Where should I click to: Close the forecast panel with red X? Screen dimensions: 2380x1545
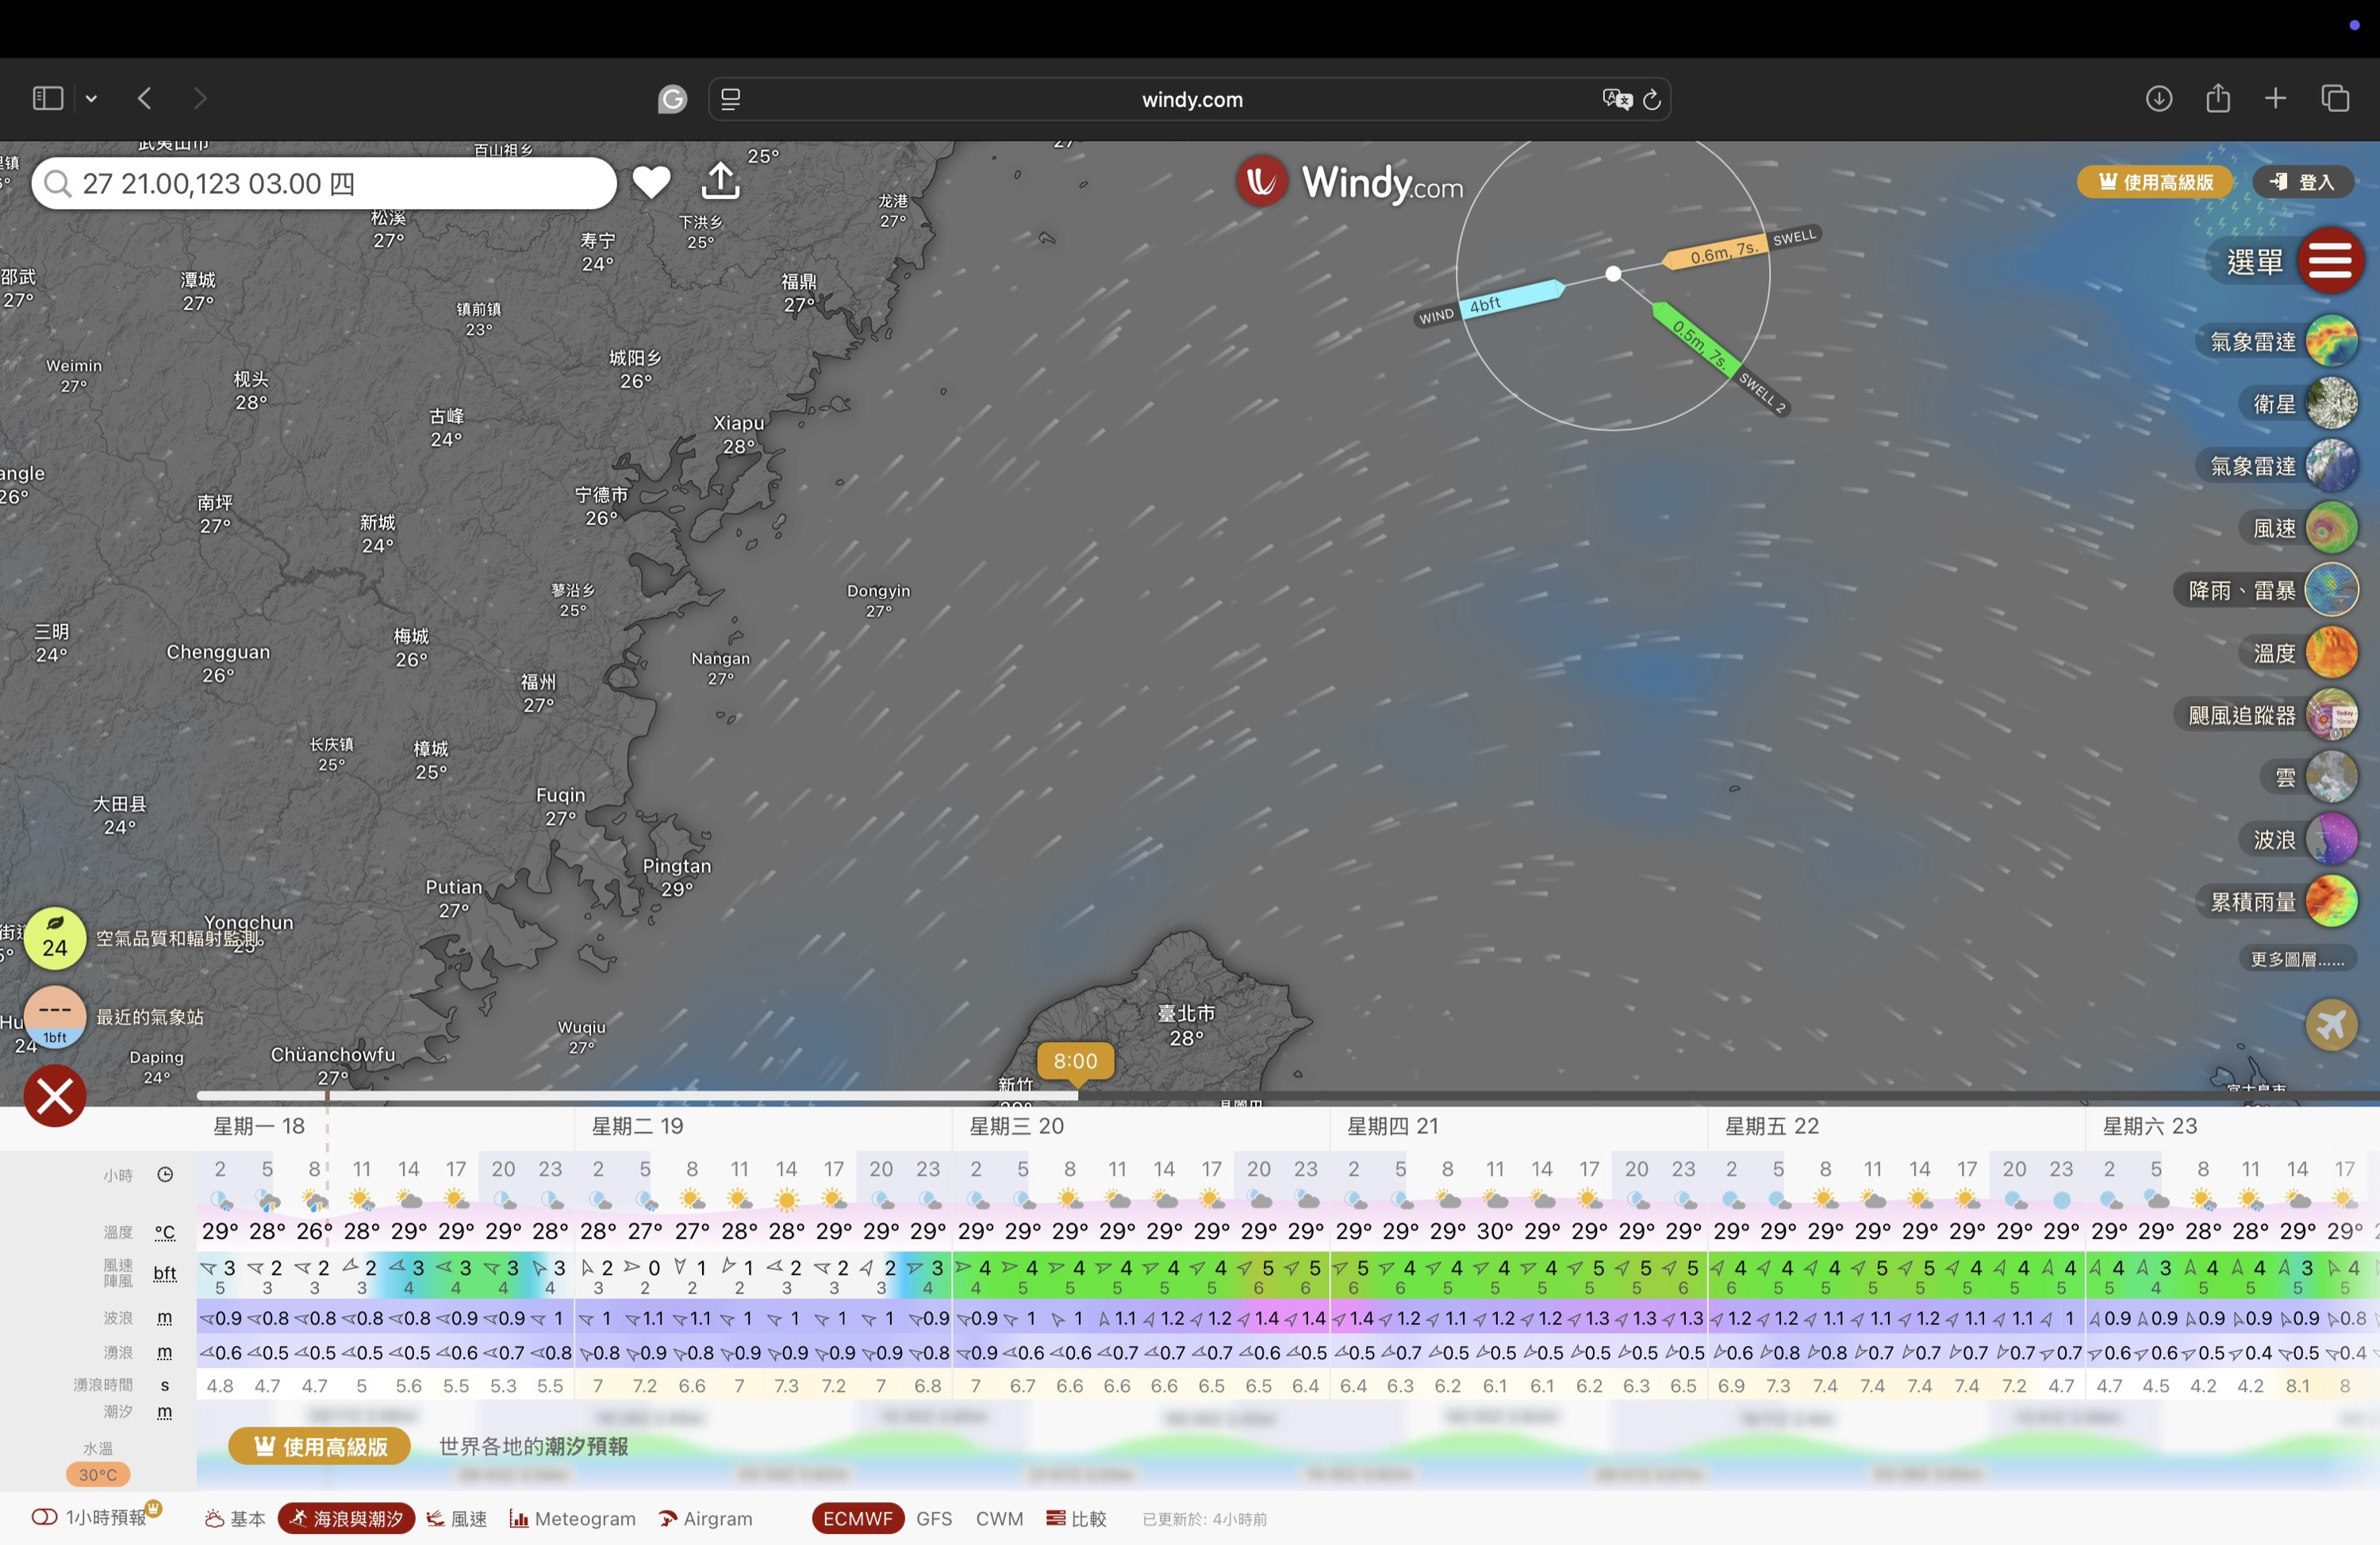[55, 1096]
